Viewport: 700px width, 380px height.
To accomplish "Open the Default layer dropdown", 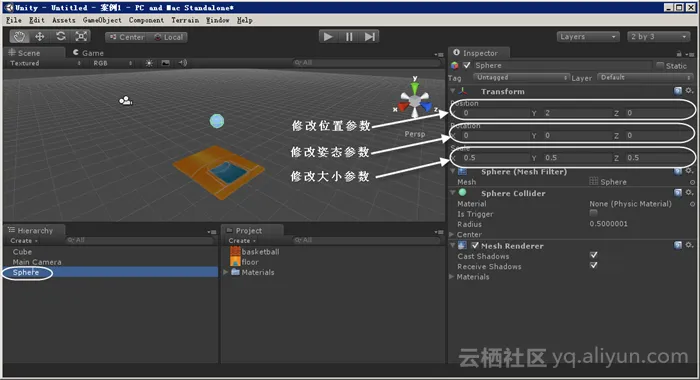I will 645,77.
